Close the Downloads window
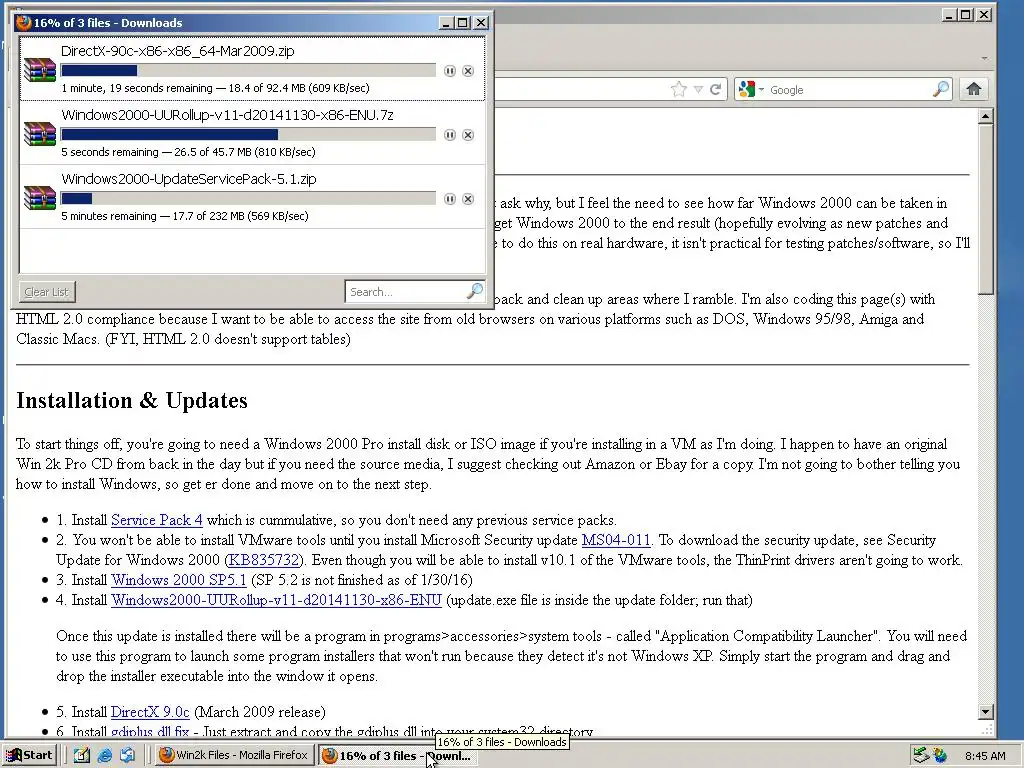Screen dimensions: 1024x768 point(481,23)
